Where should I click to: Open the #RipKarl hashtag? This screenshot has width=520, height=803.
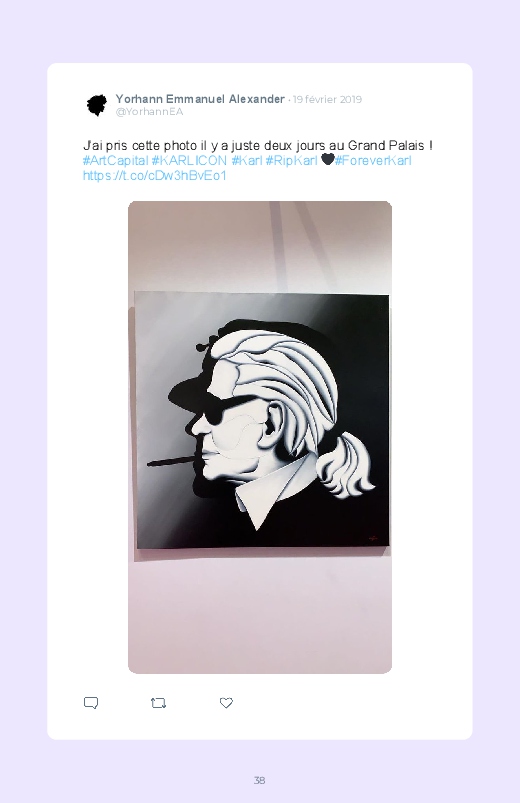pos(292,161)
